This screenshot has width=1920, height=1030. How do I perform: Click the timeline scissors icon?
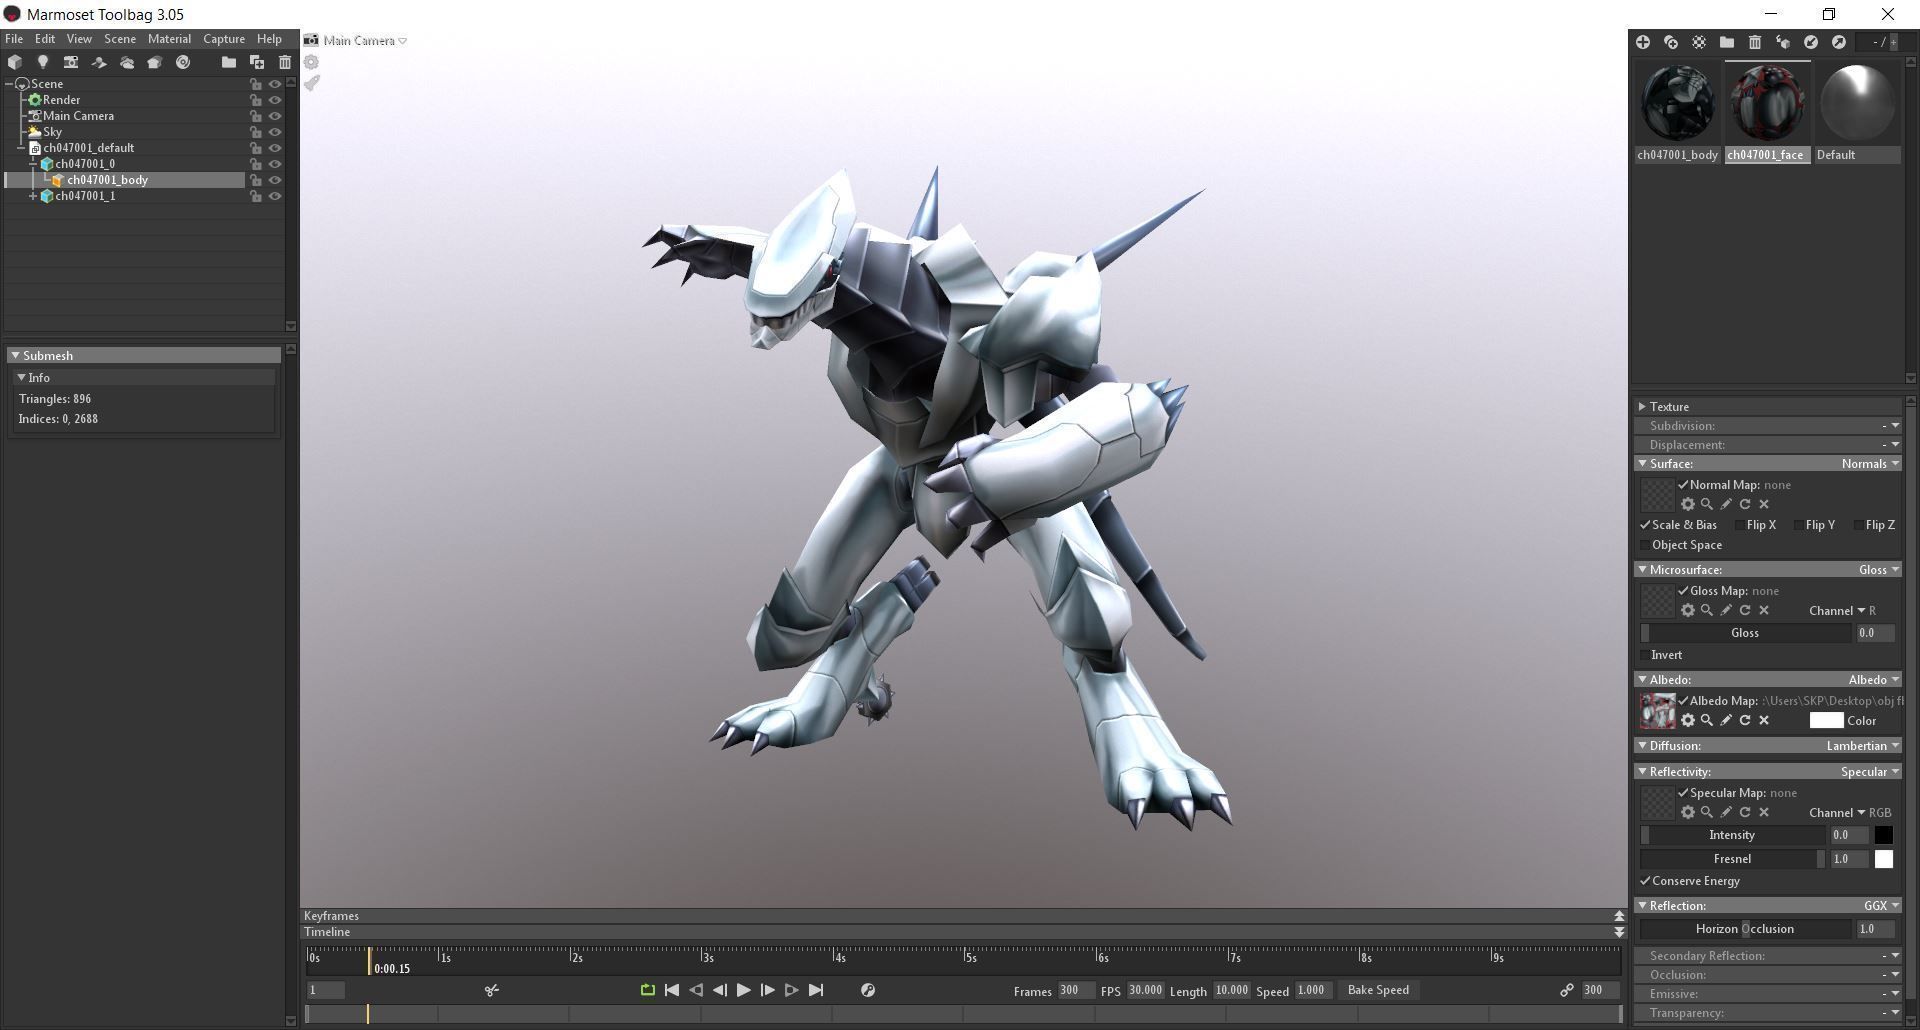[492, 990]
